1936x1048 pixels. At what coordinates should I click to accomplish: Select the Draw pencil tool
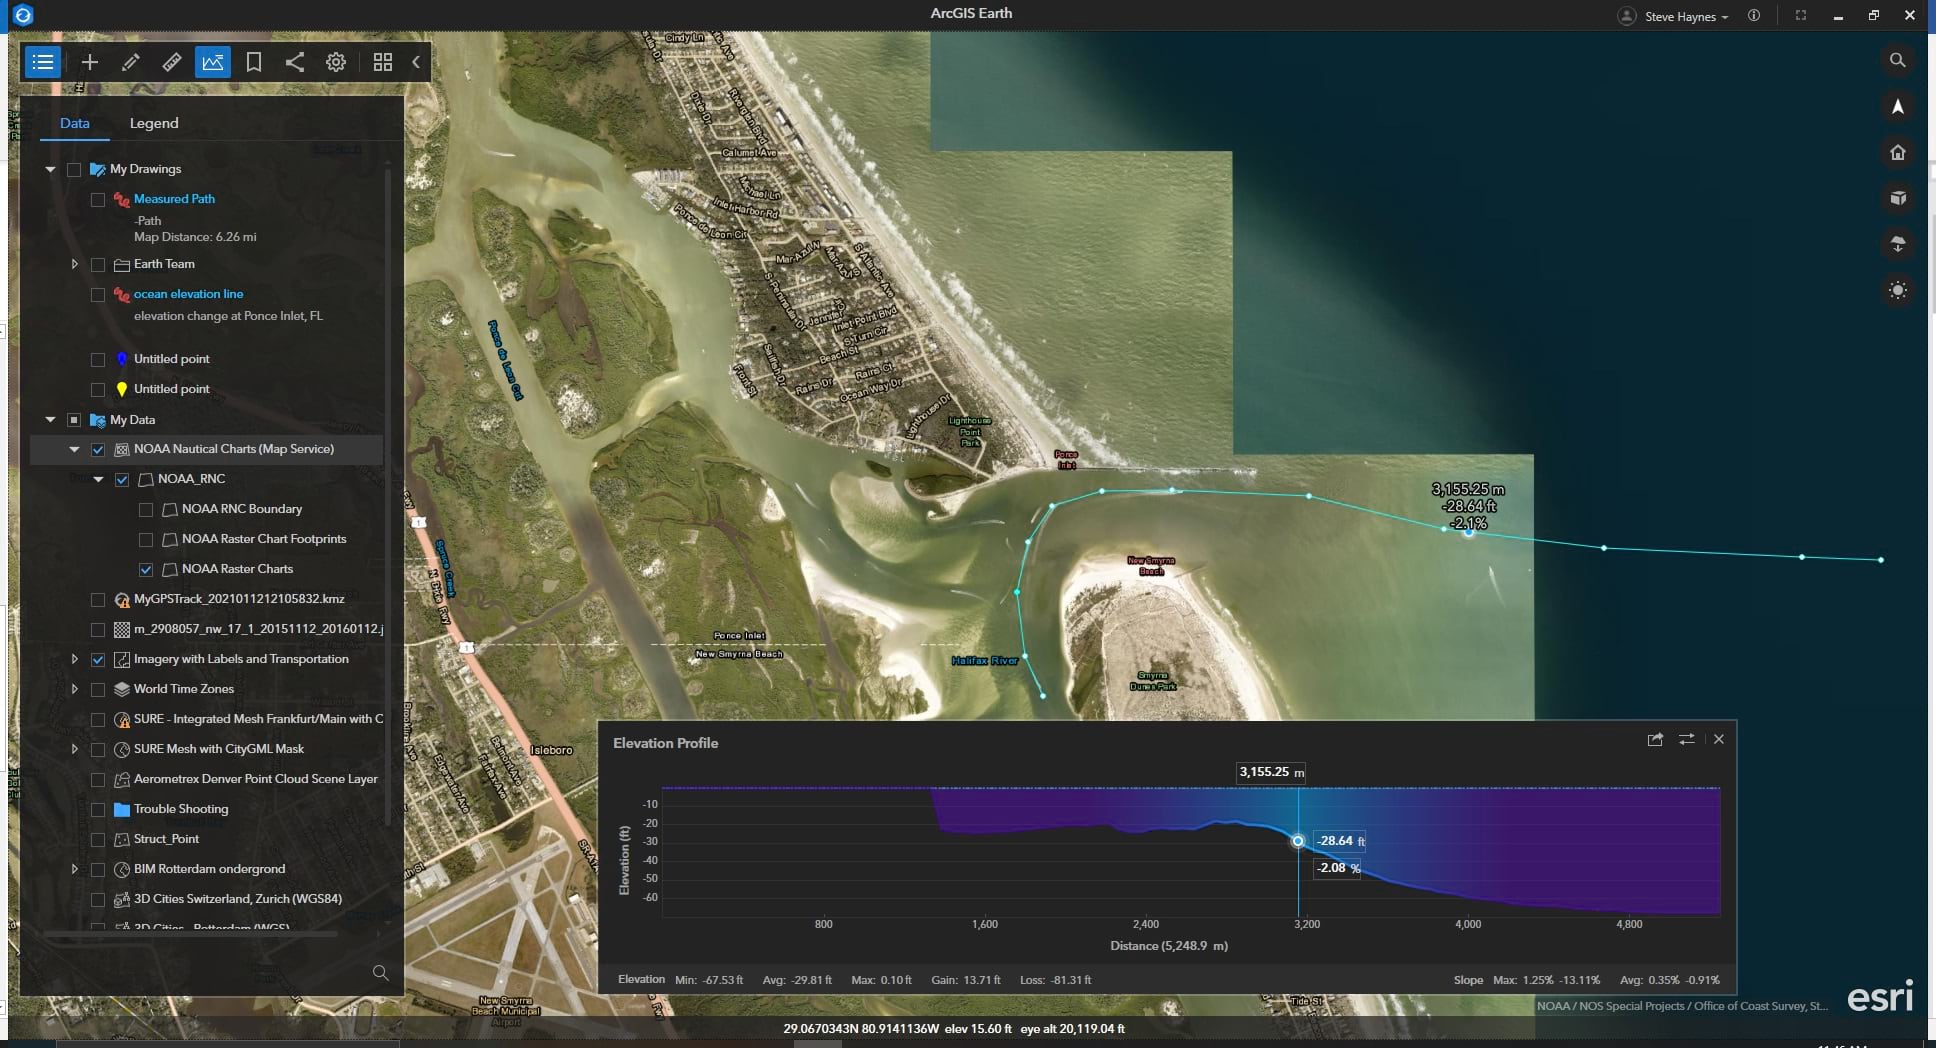[x=130, y=62]
